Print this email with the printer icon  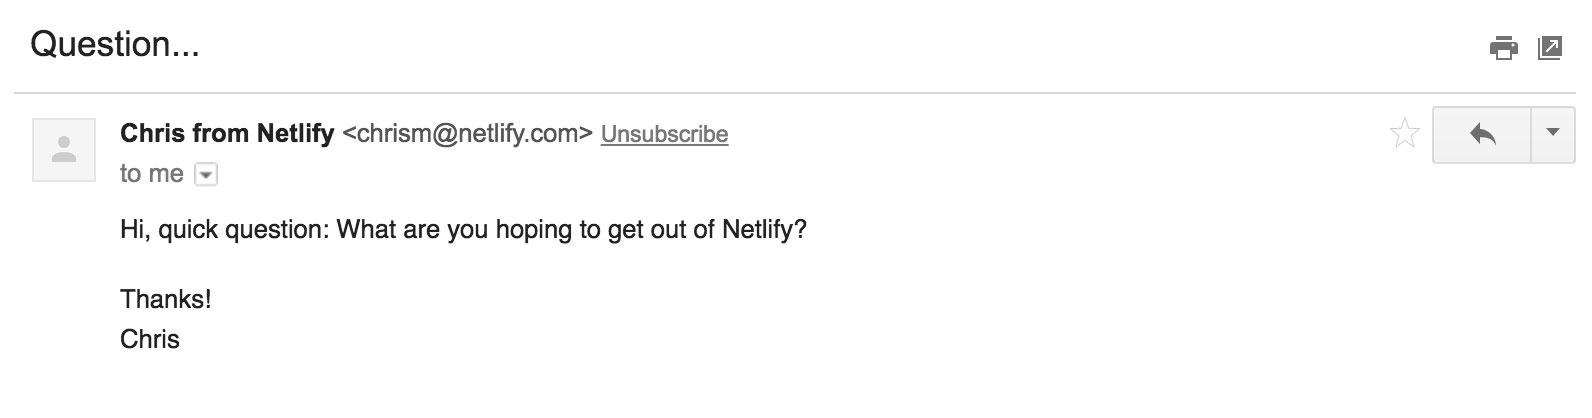1503,47
